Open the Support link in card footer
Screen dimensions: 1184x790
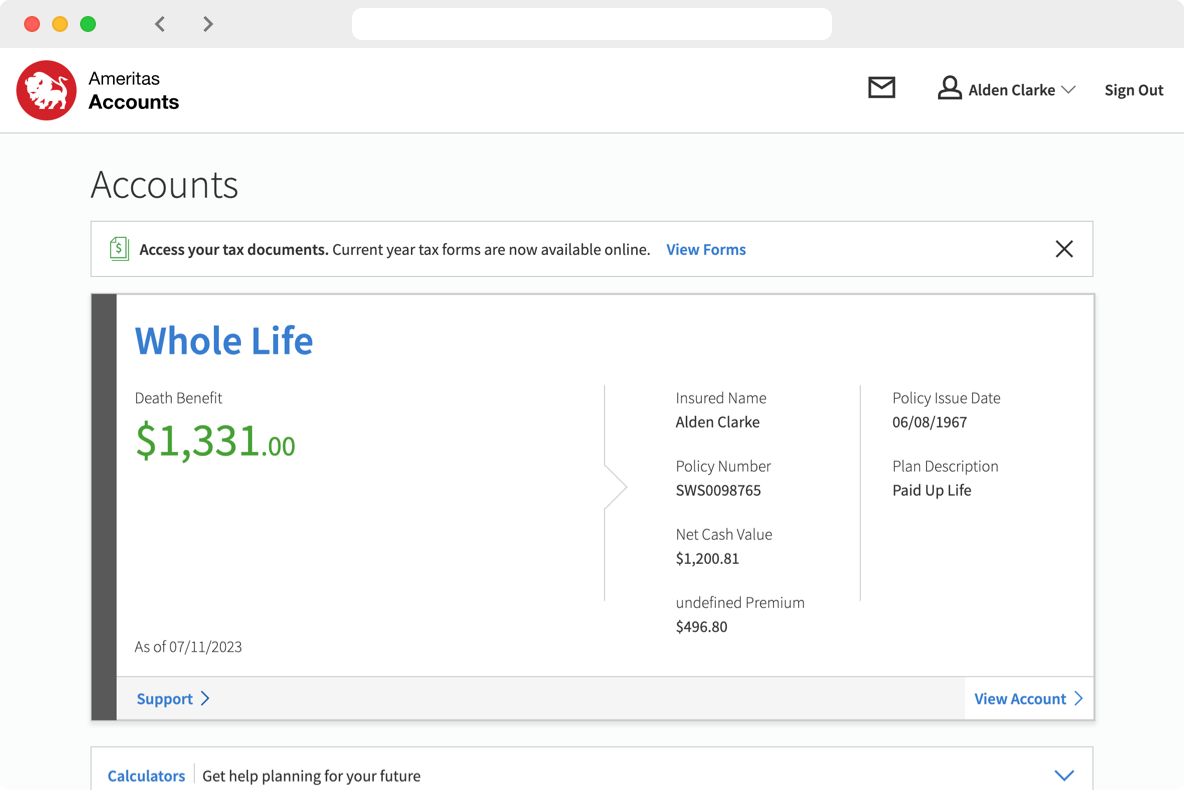[x=164, y=698]
